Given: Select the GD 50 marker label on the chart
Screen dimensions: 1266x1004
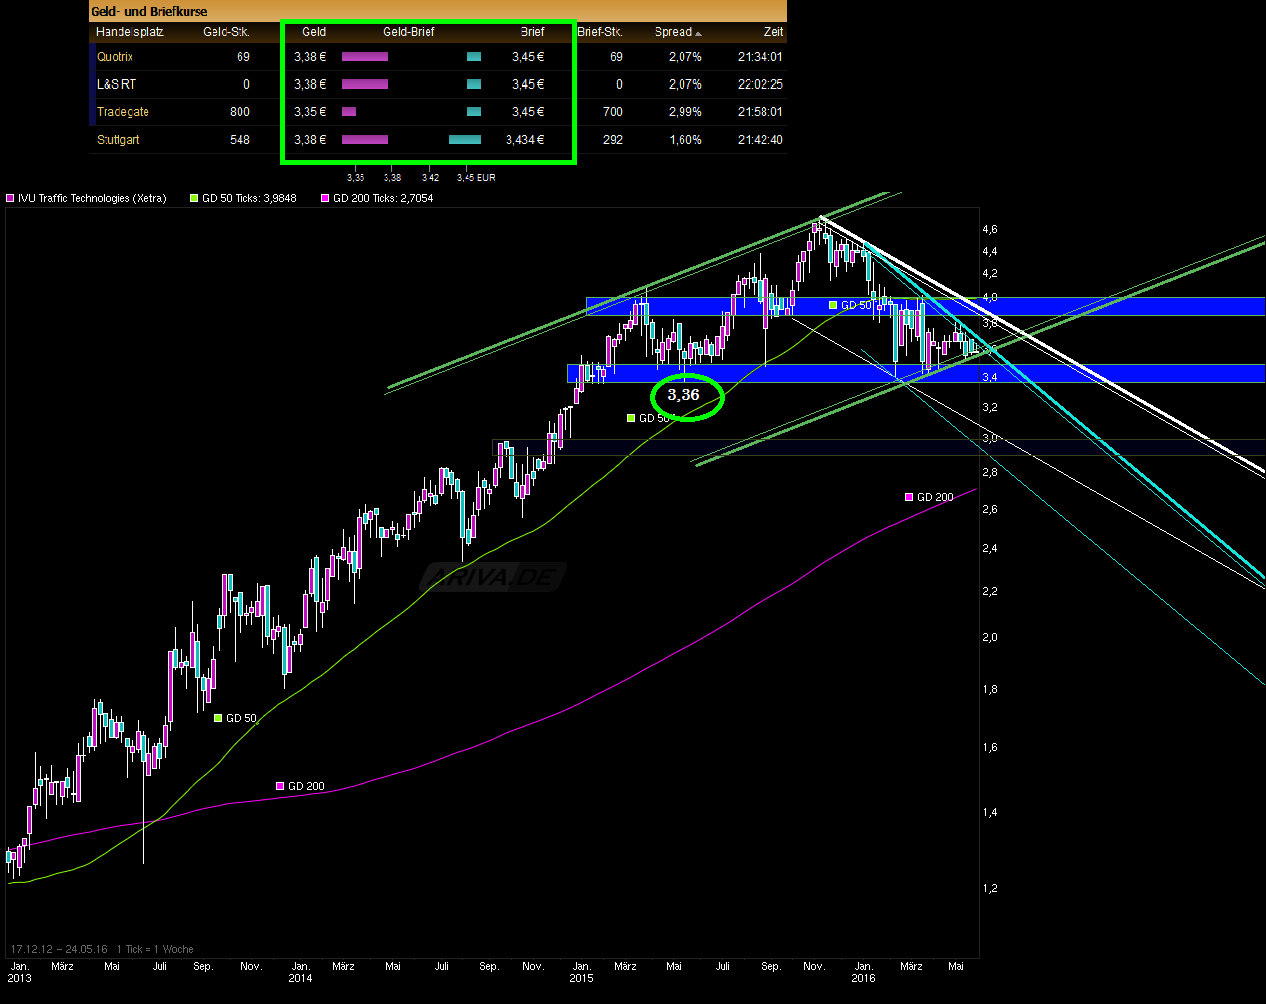Looking at the screenshot, I should point(852,305).
